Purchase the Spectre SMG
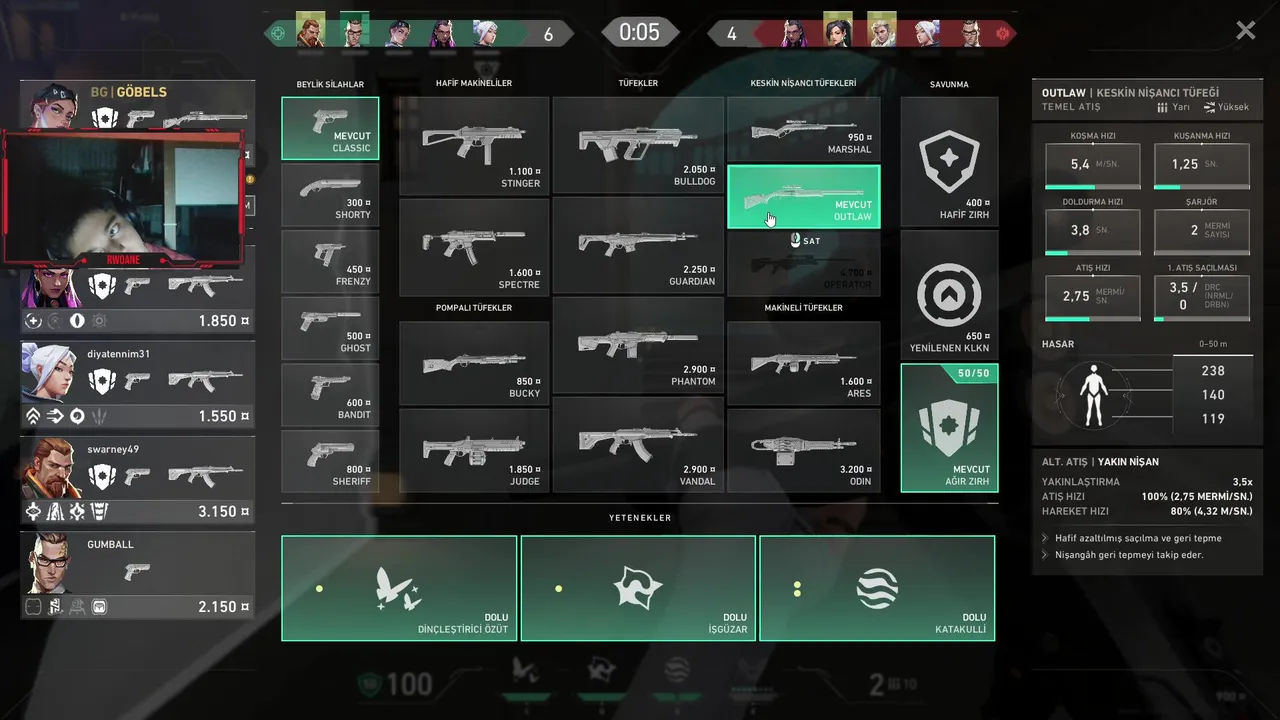1280x720 pixels. [474, 246]
